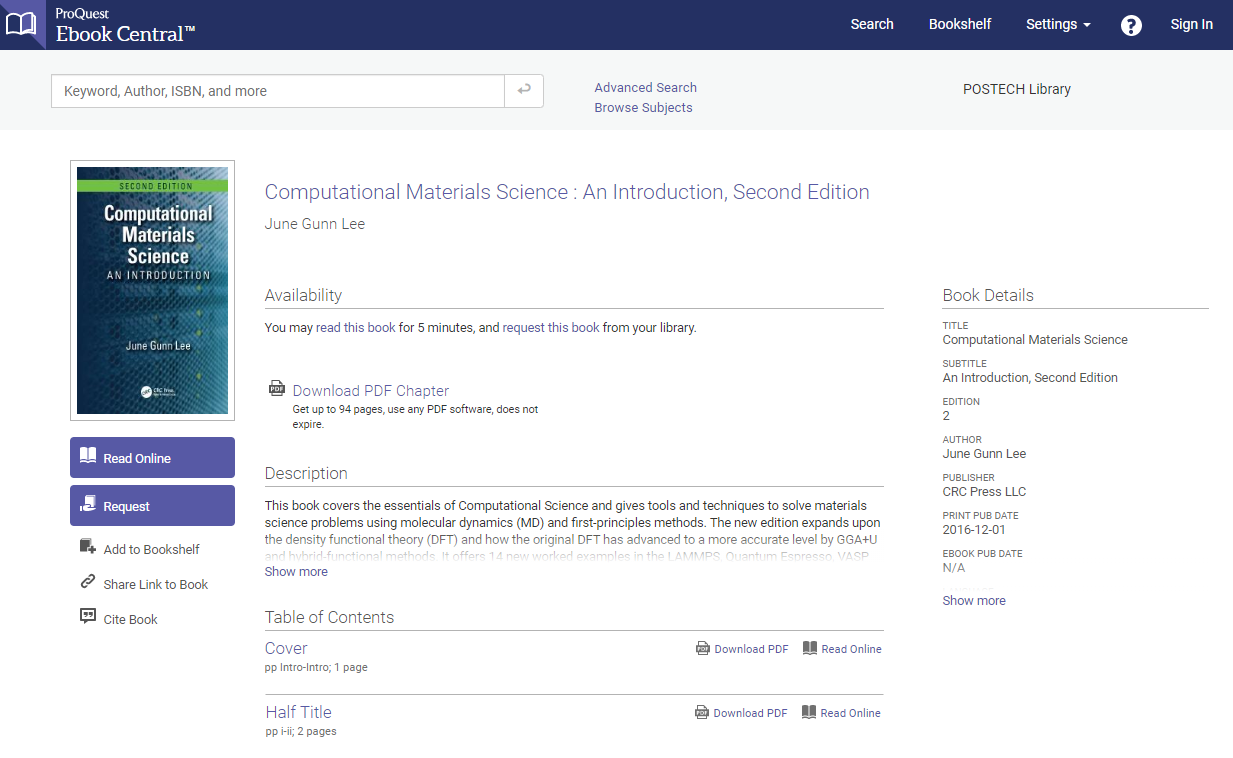
Task: Click the PDF icon in the Half Title row
Action: point(702,712)
